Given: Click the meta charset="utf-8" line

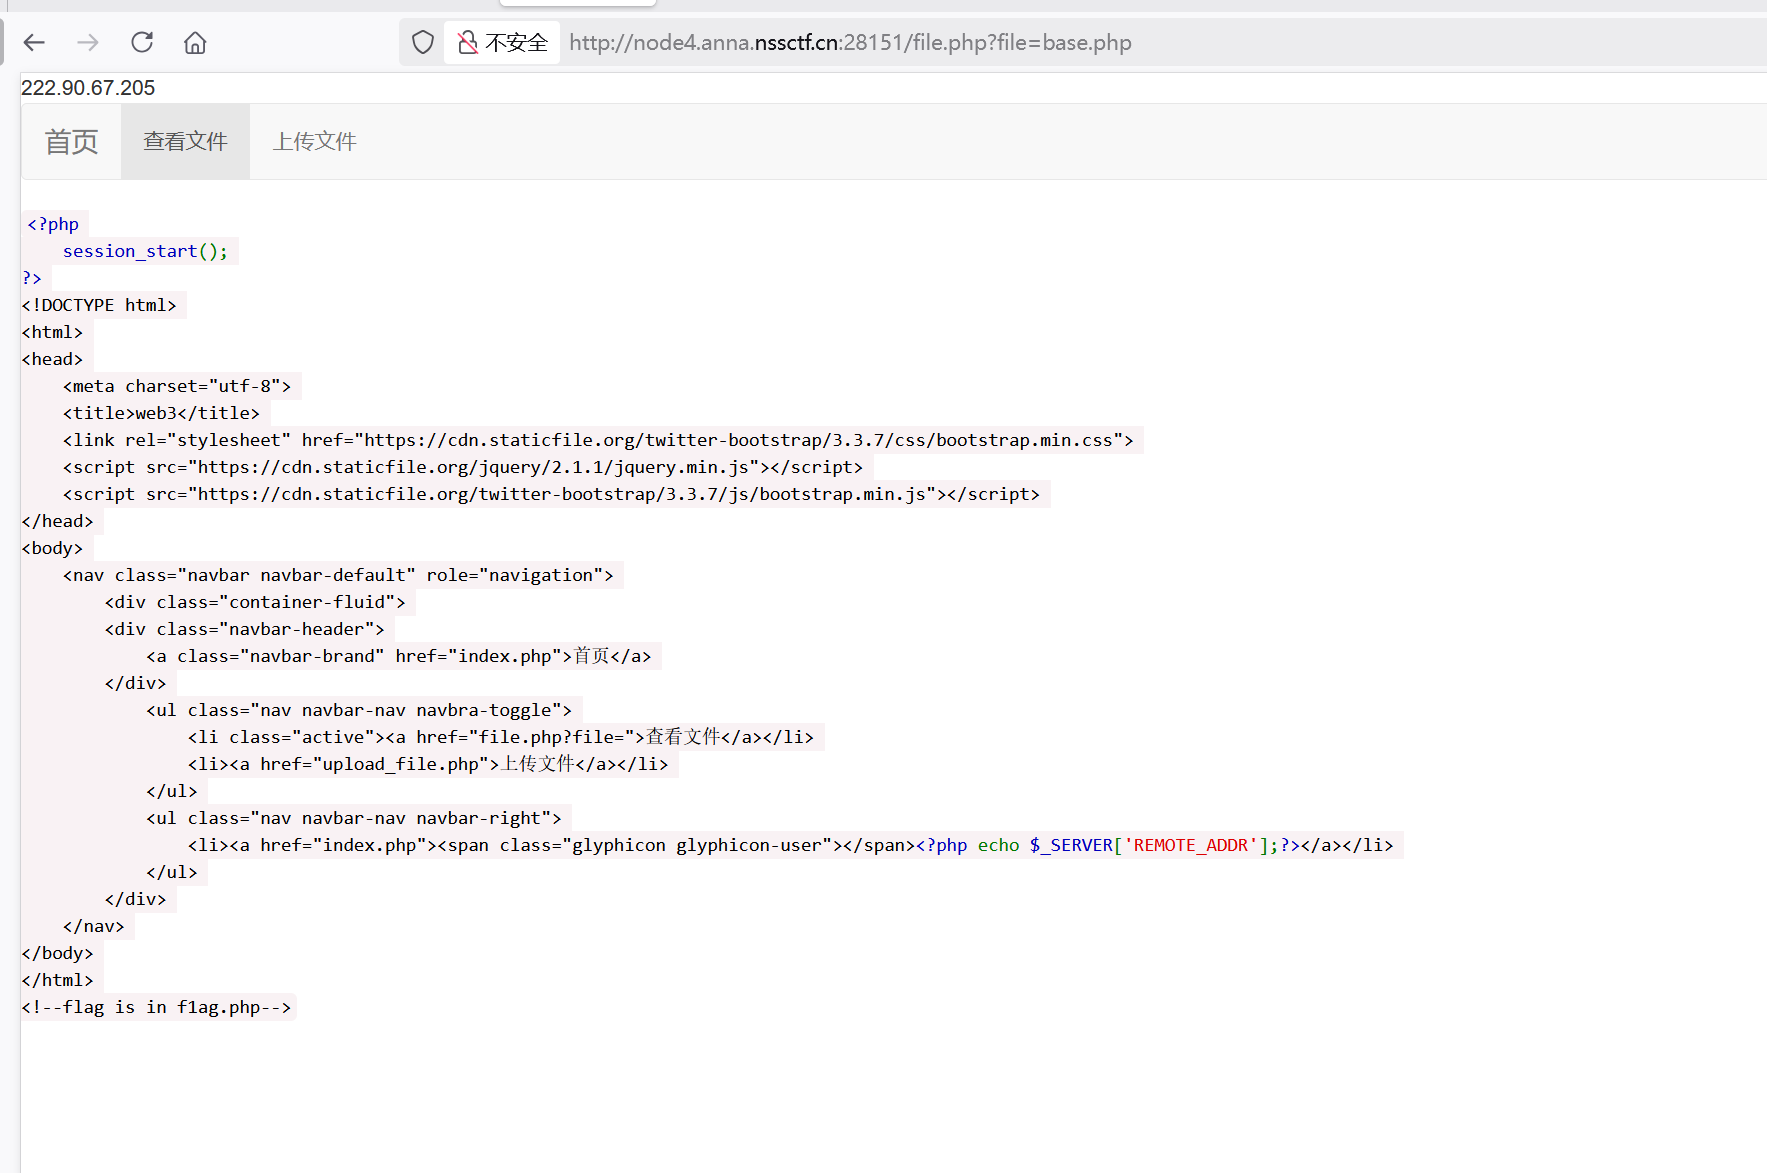Looking at the screenshot, I should click(177, 386).
